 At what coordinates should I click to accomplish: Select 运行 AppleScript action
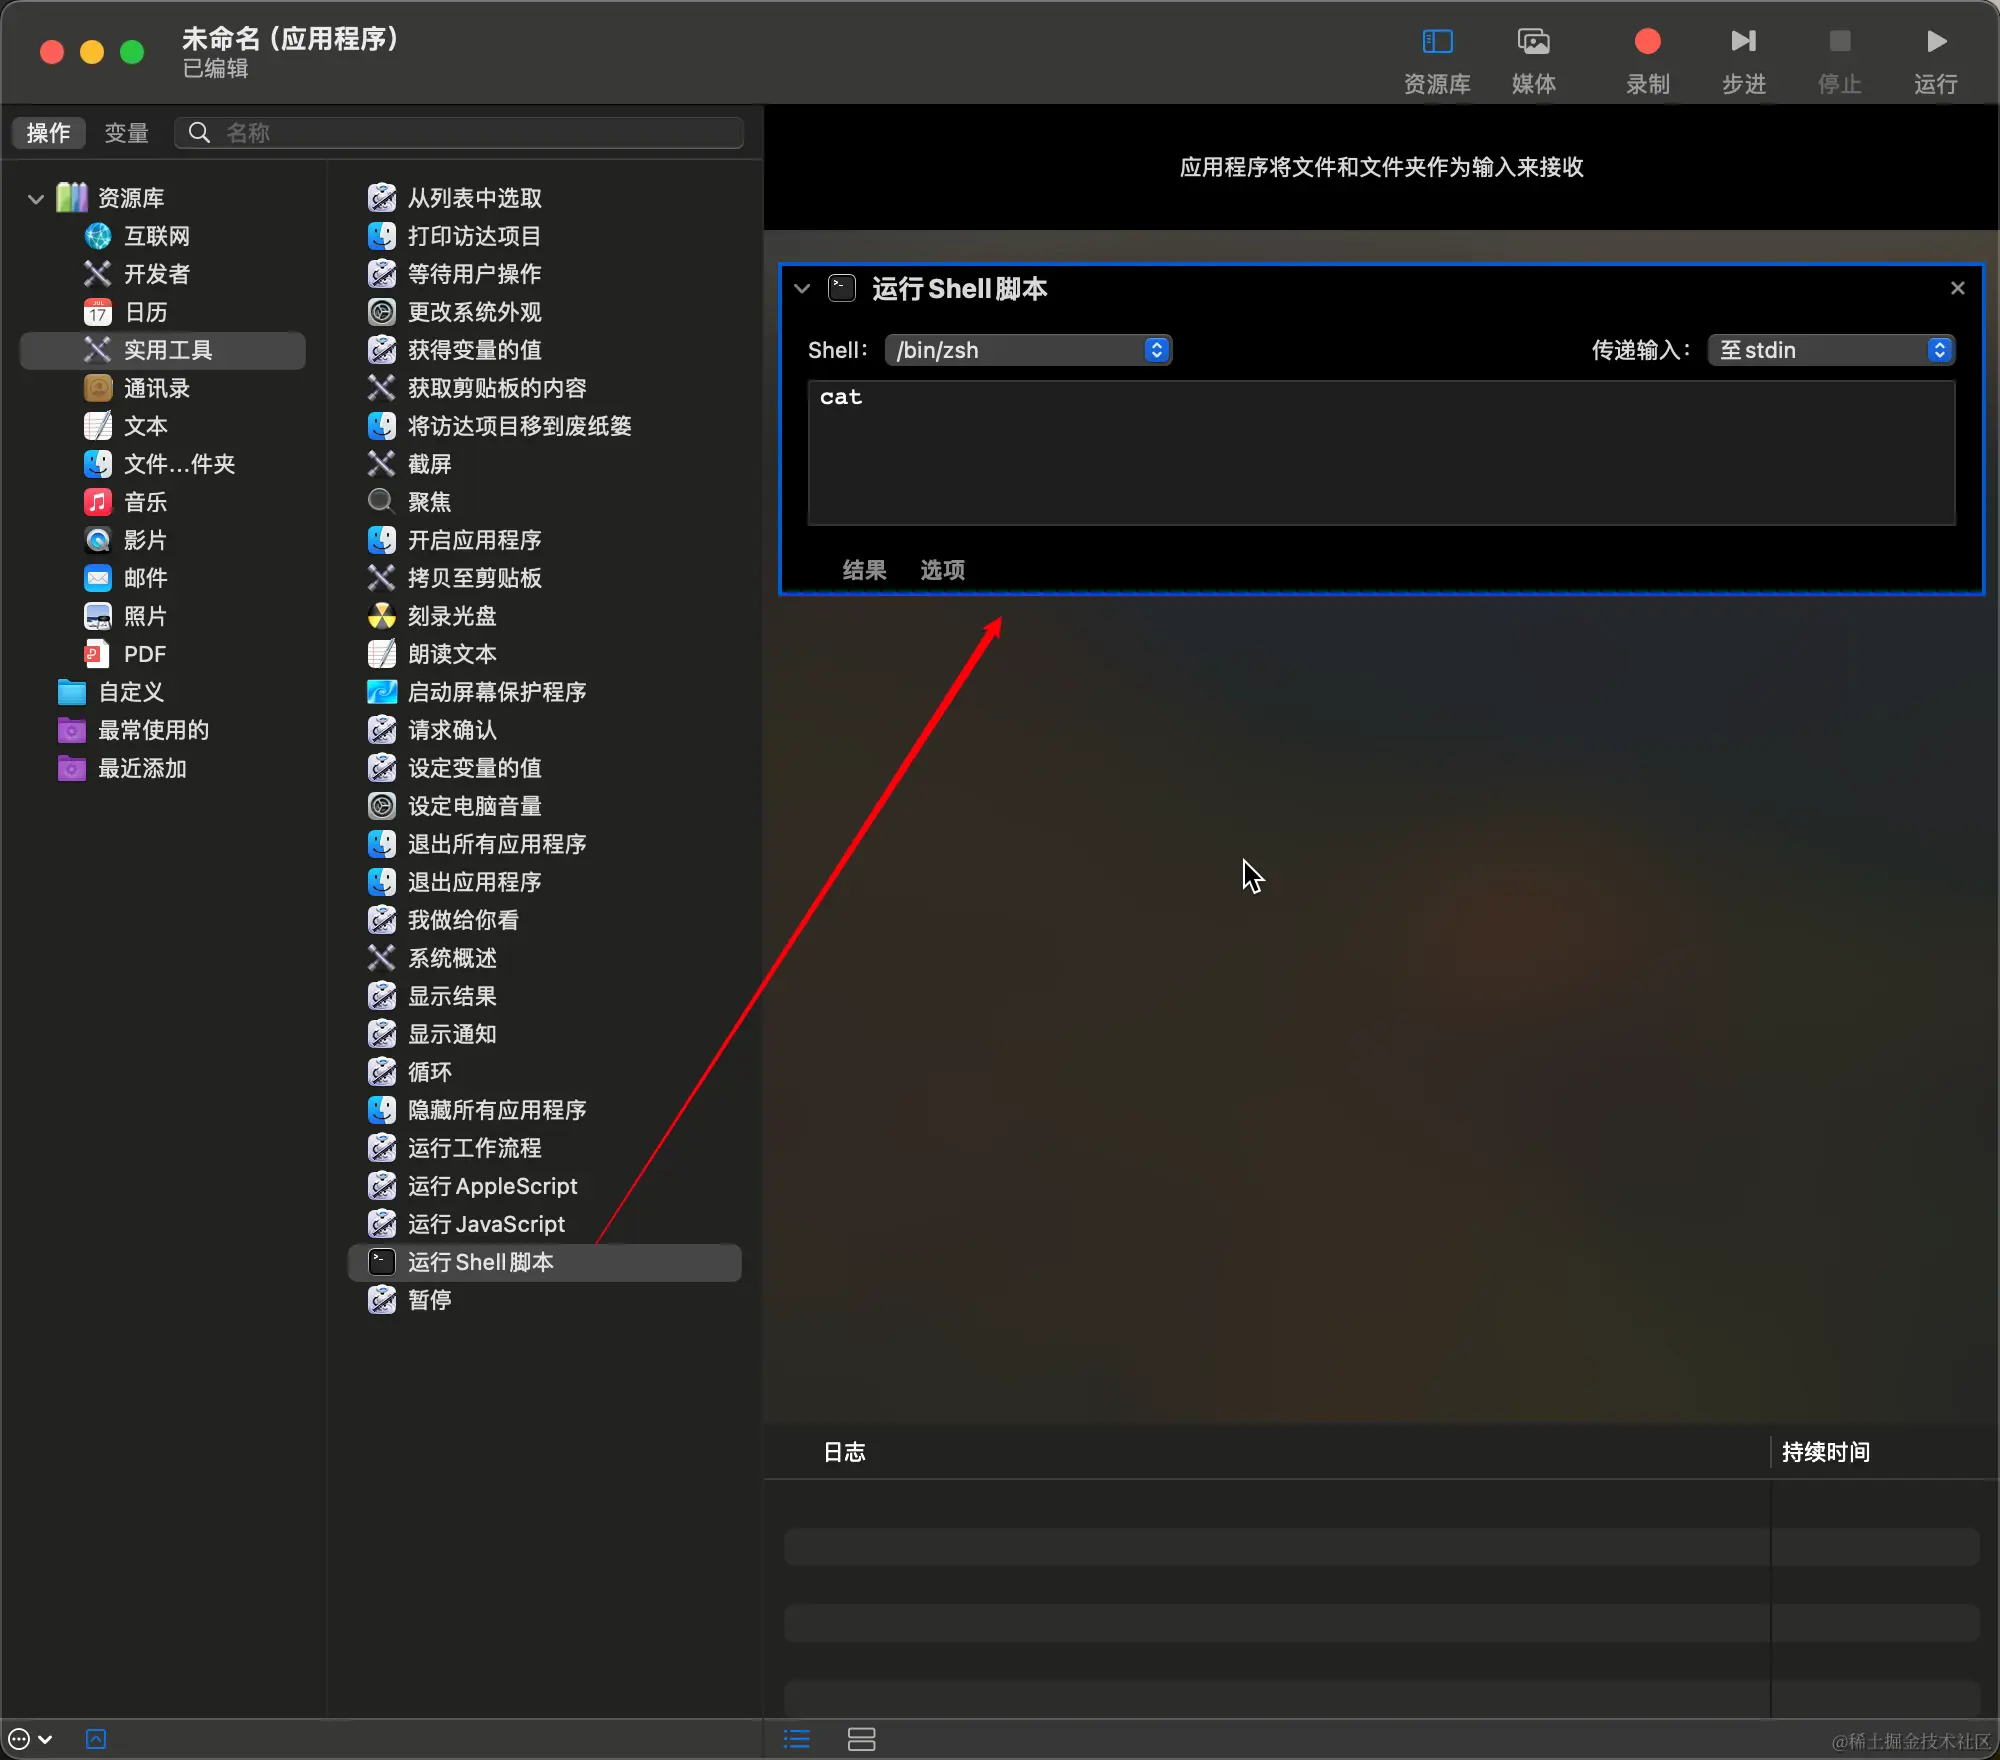[x=491, y=1186]
